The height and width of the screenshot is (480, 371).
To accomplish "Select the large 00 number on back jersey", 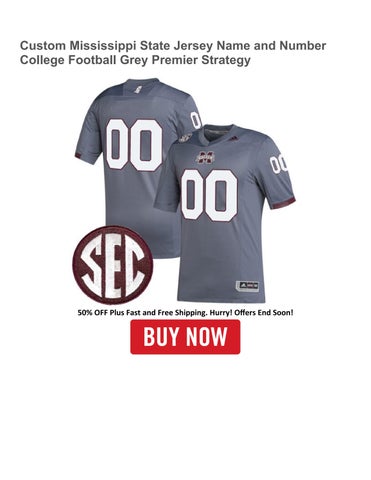I will point(135,145).
